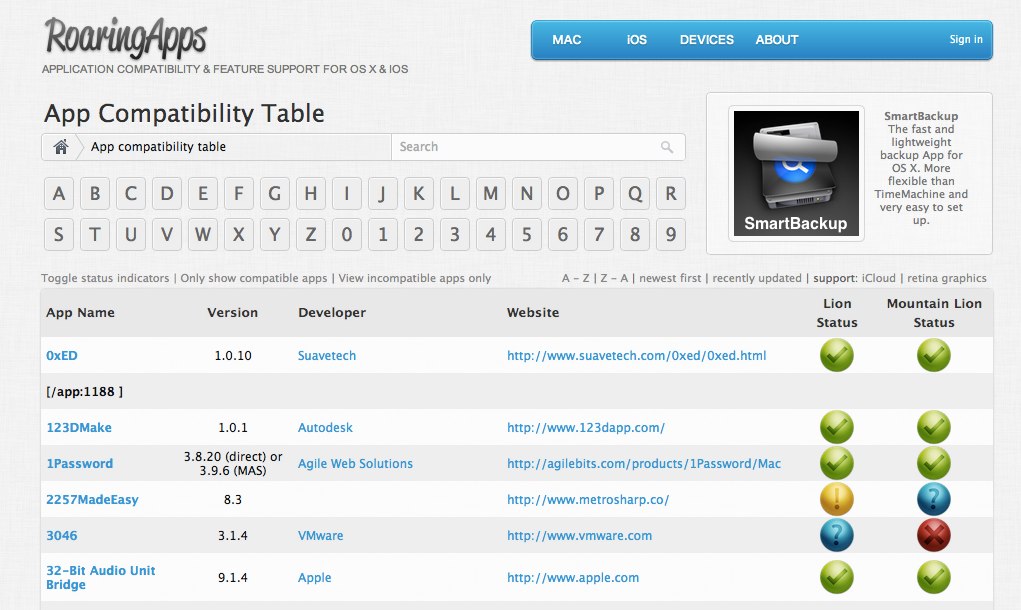Click the home icon in breadcrumb
The height and width of the screenshot is (610, 1021).
pos(61,146)
